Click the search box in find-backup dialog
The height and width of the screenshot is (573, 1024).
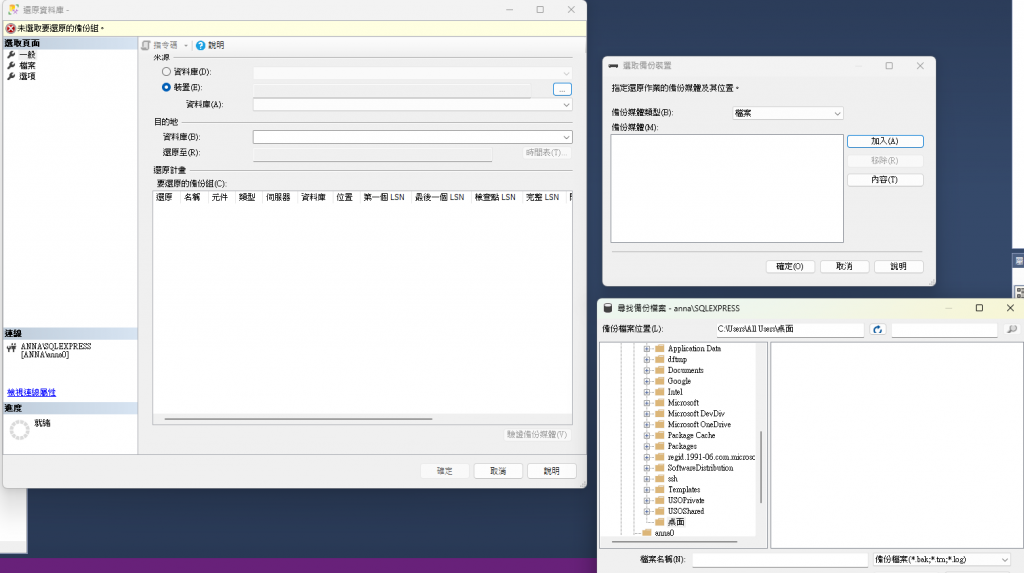tap(944, 329)
